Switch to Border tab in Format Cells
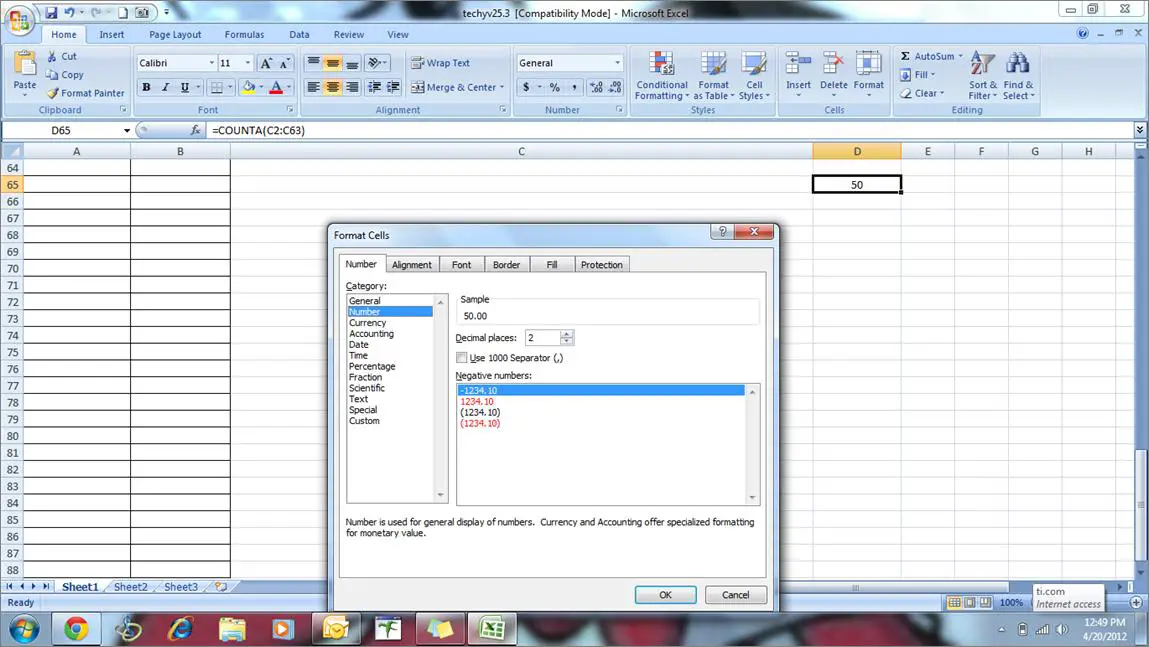This screenshot has height=647, width=1149. click(506, 265)
